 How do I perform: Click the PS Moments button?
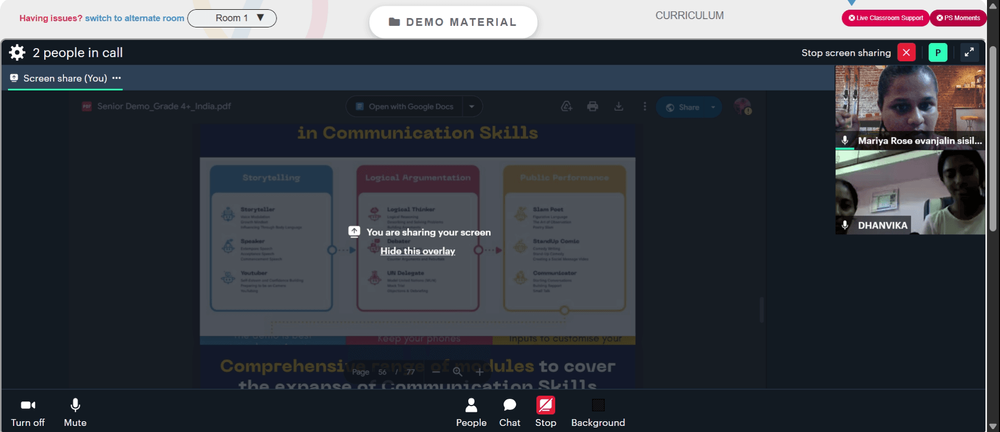click(958, 18)
